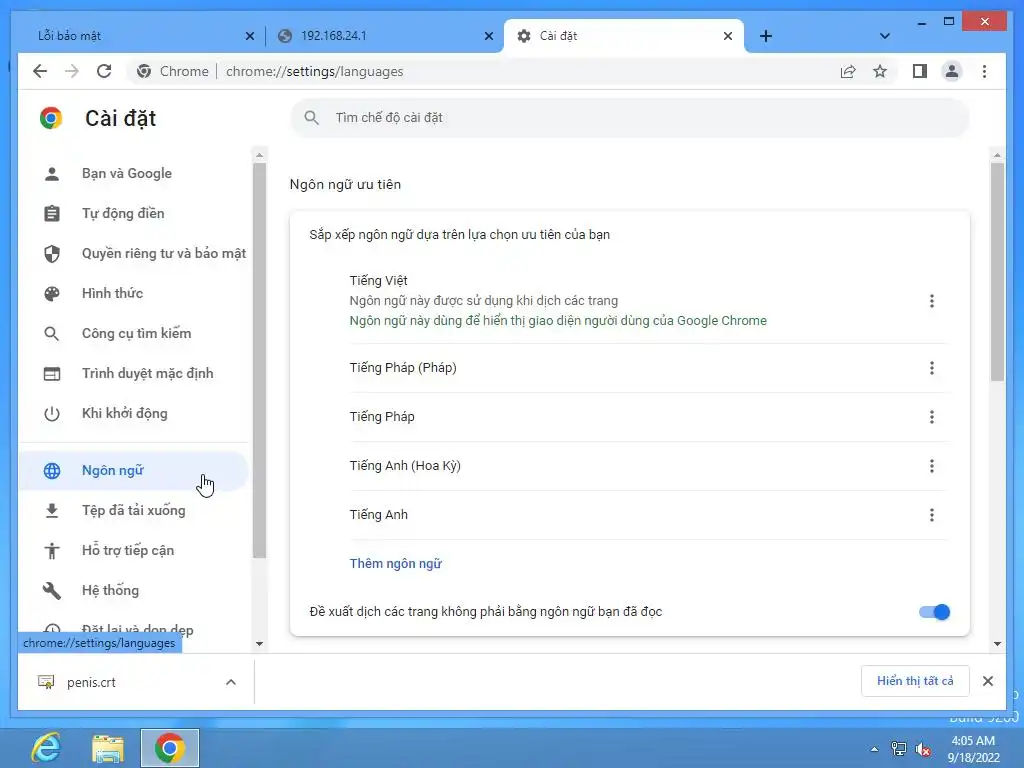Open more actions for Tiếng Pháp (Pháp)
Image resolution: width=1024 pixels, height=768 pixels.
932,368
